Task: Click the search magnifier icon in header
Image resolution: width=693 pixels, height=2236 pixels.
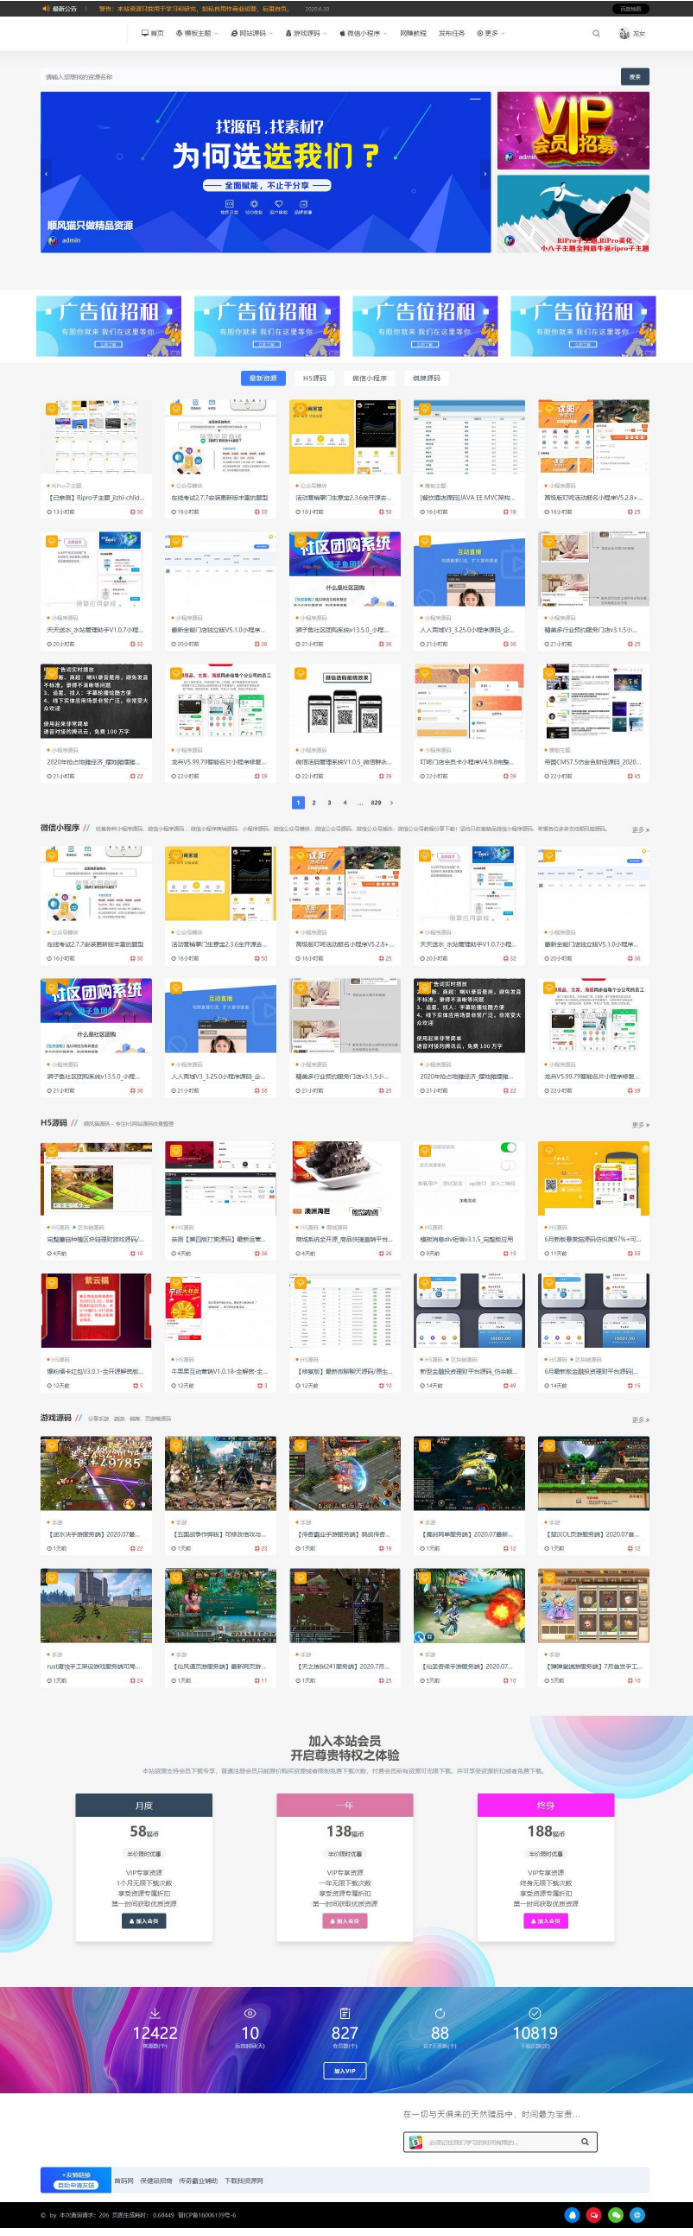Action: click(x=596, y=33)
